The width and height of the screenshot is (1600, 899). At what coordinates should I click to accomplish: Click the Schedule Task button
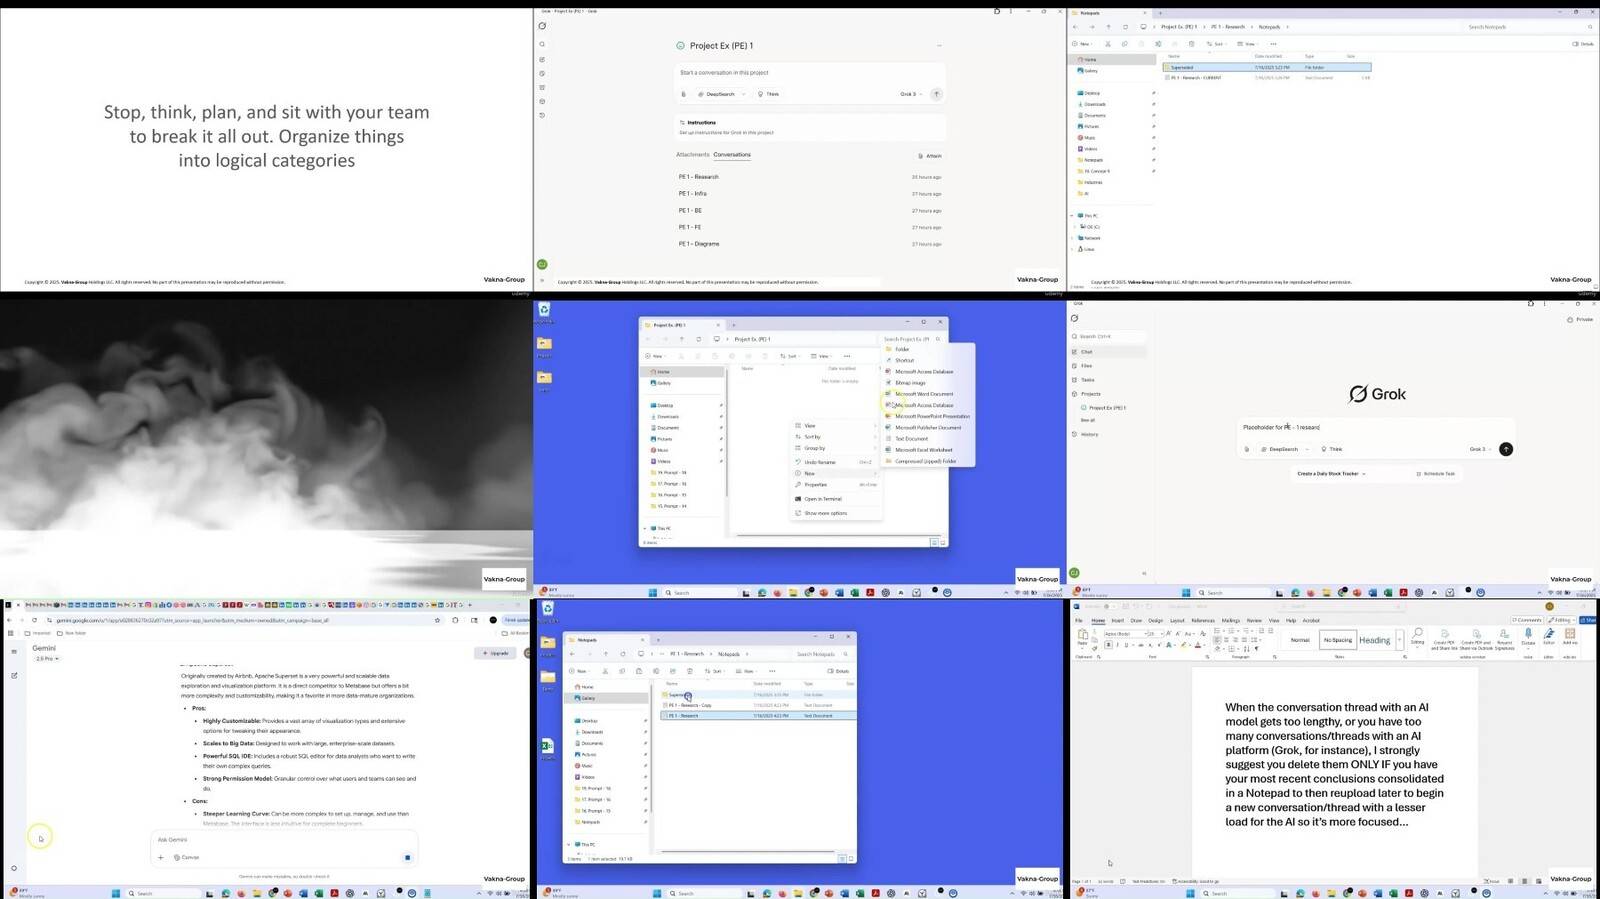[1435, 474]
